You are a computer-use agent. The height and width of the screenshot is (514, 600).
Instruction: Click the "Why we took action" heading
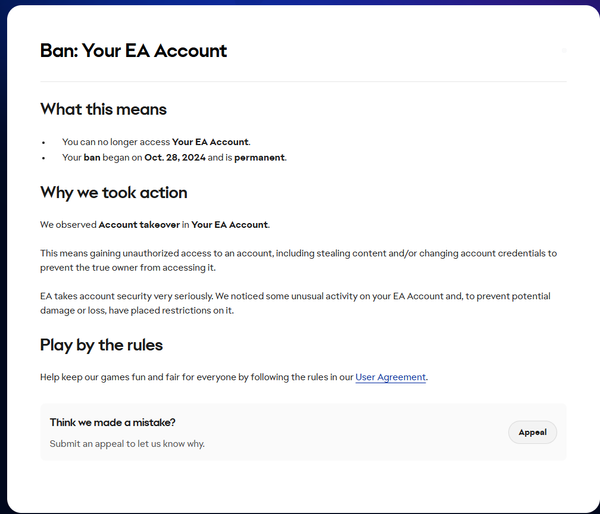(113, 192)
